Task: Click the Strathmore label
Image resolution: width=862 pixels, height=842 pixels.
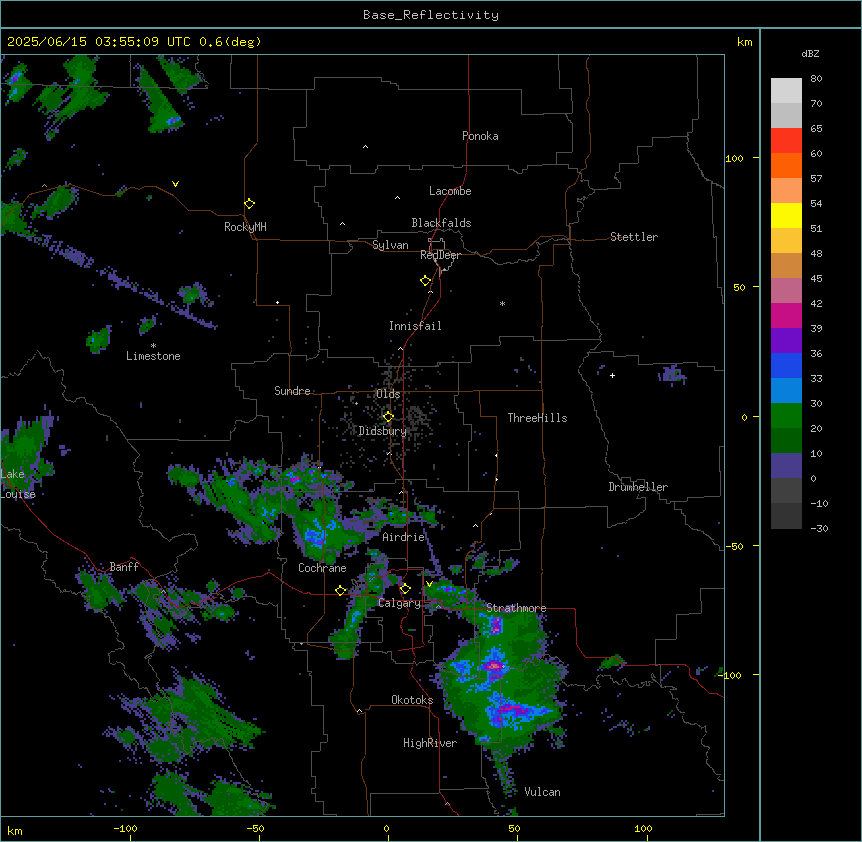Action: (516, 608)
